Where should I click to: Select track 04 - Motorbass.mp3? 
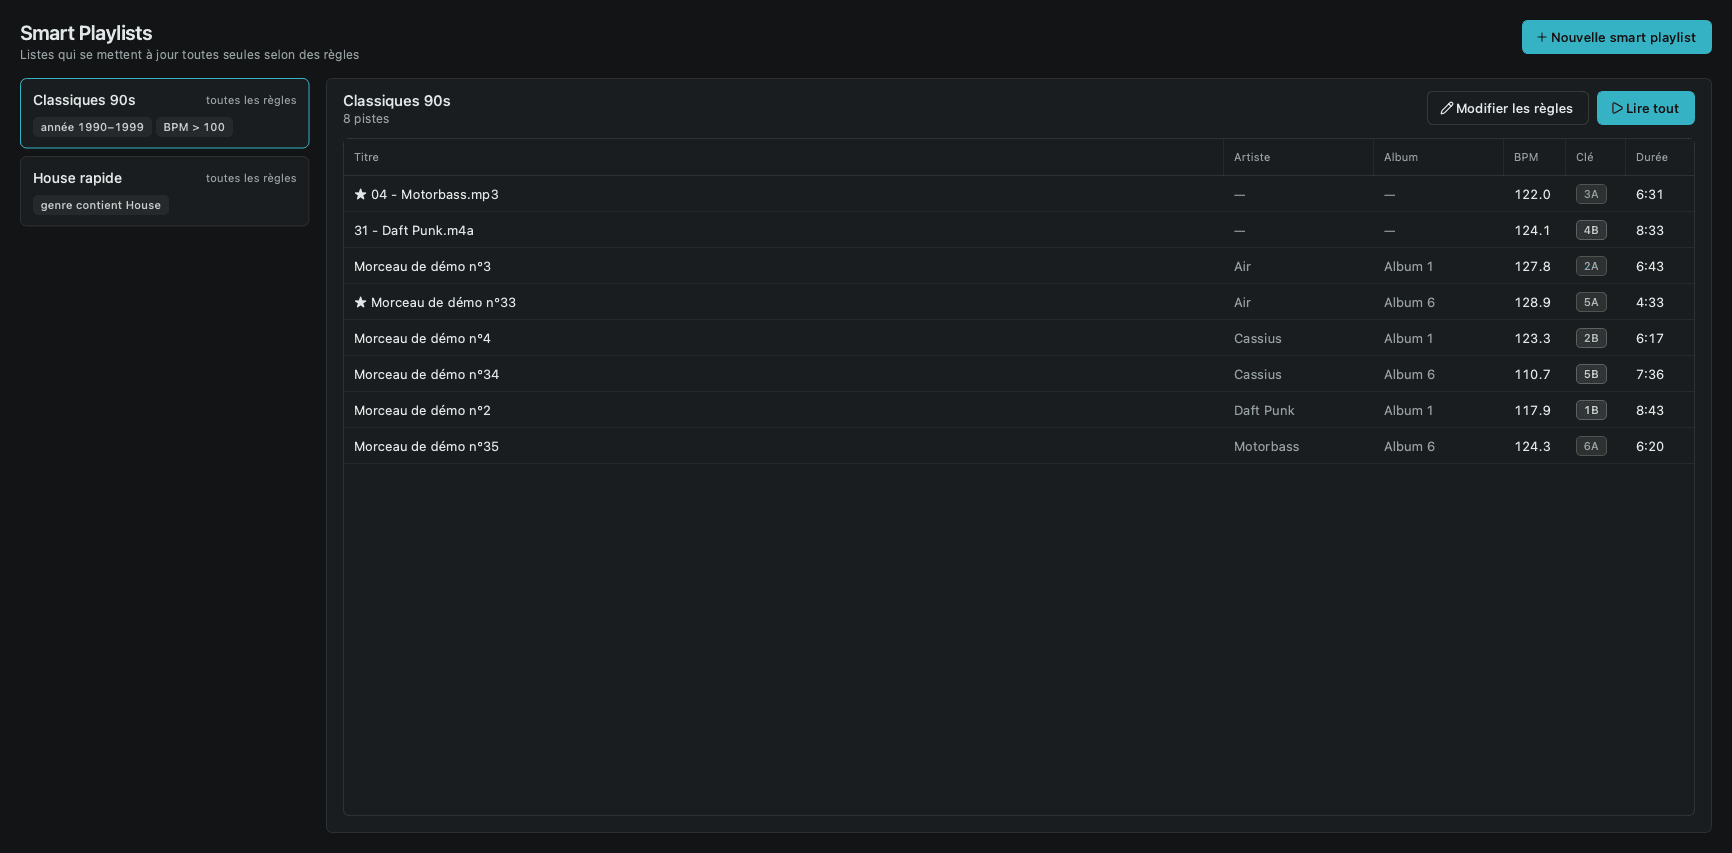click(1019, 194)
